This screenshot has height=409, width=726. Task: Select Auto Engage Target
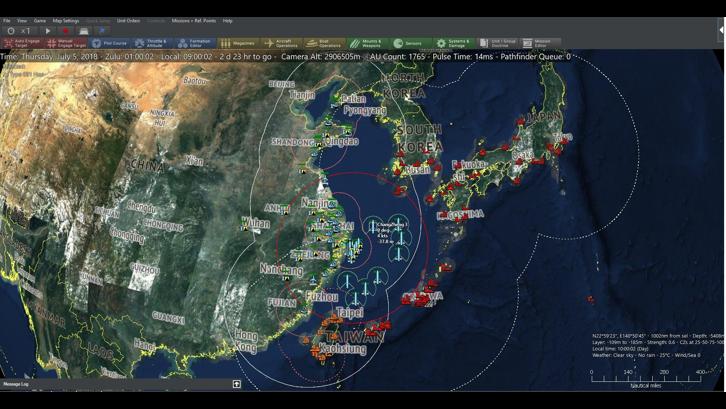click(22, 44)
